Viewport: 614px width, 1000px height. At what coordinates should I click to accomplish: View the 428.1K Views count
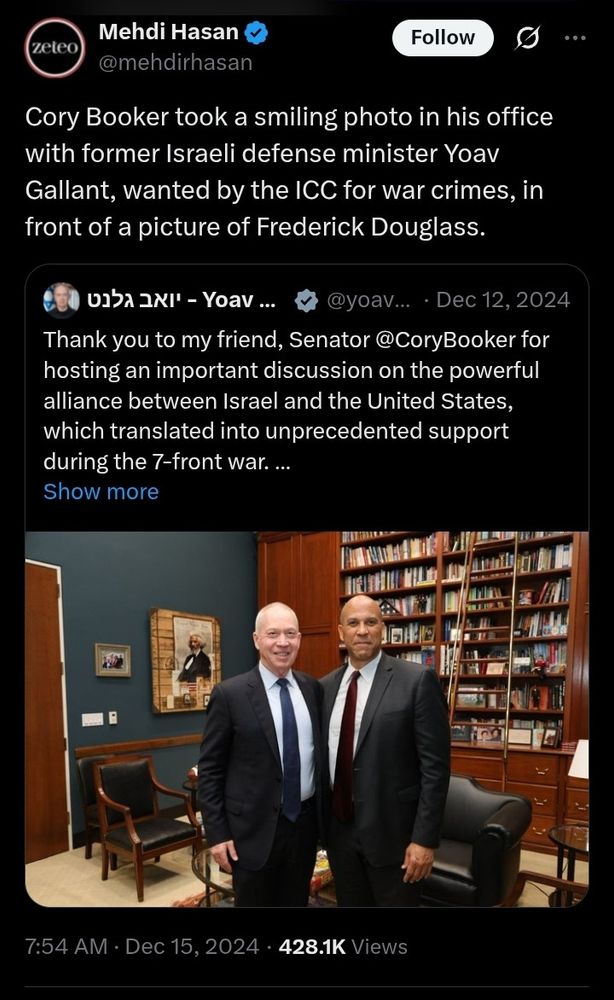[x=343, y=946]
